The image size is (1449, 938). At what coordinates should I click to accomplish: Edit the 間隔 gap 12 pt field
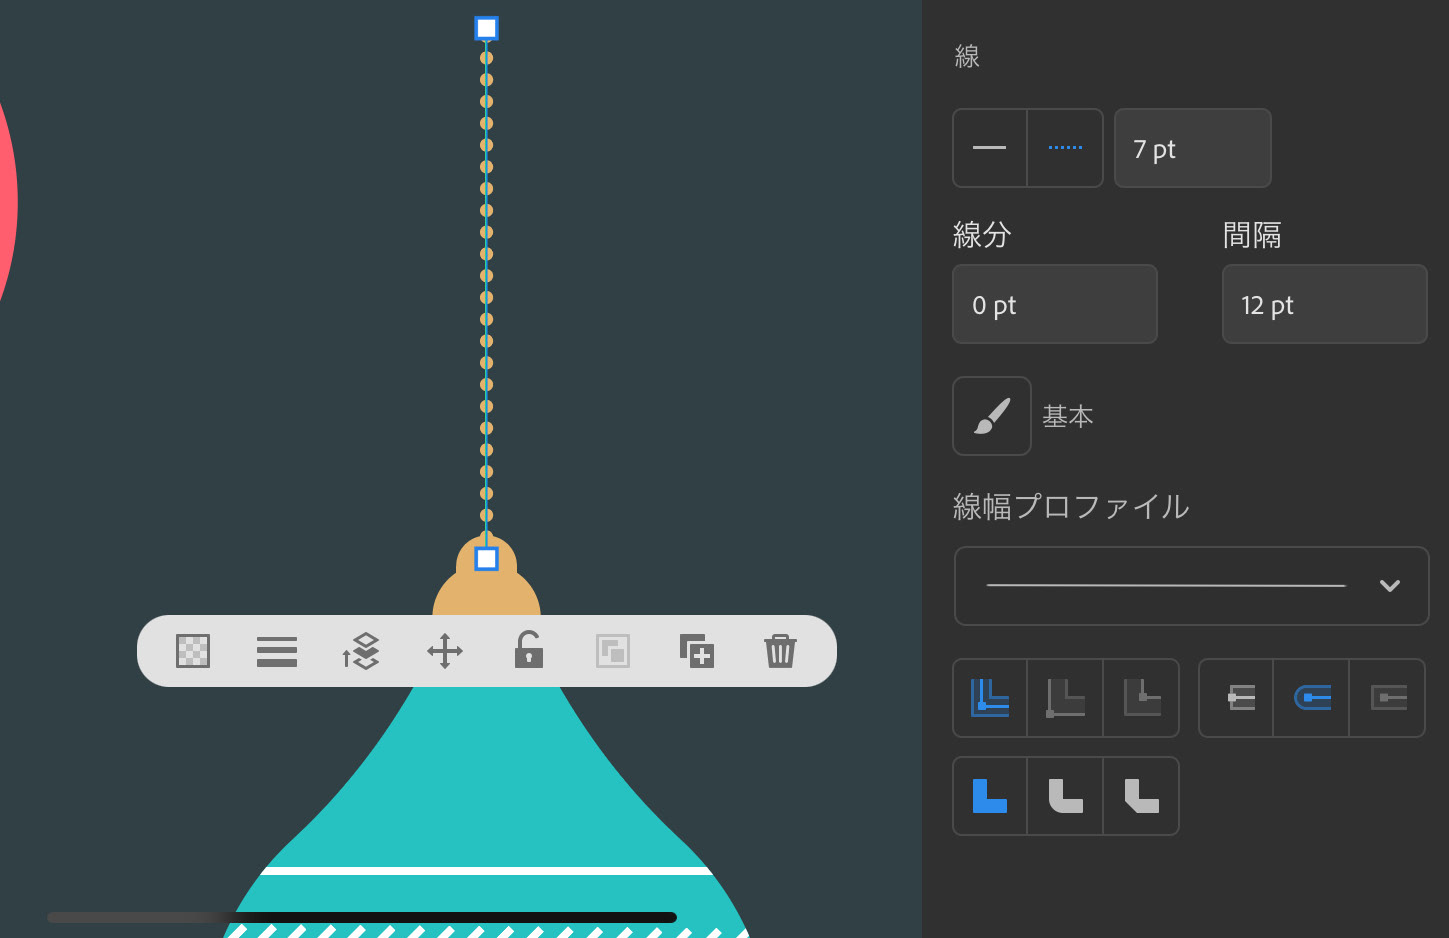[1324, 304]
